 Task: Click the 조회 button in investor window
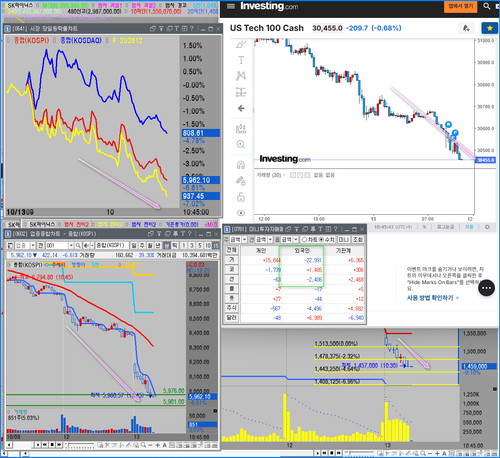click(x=358, y=240)
